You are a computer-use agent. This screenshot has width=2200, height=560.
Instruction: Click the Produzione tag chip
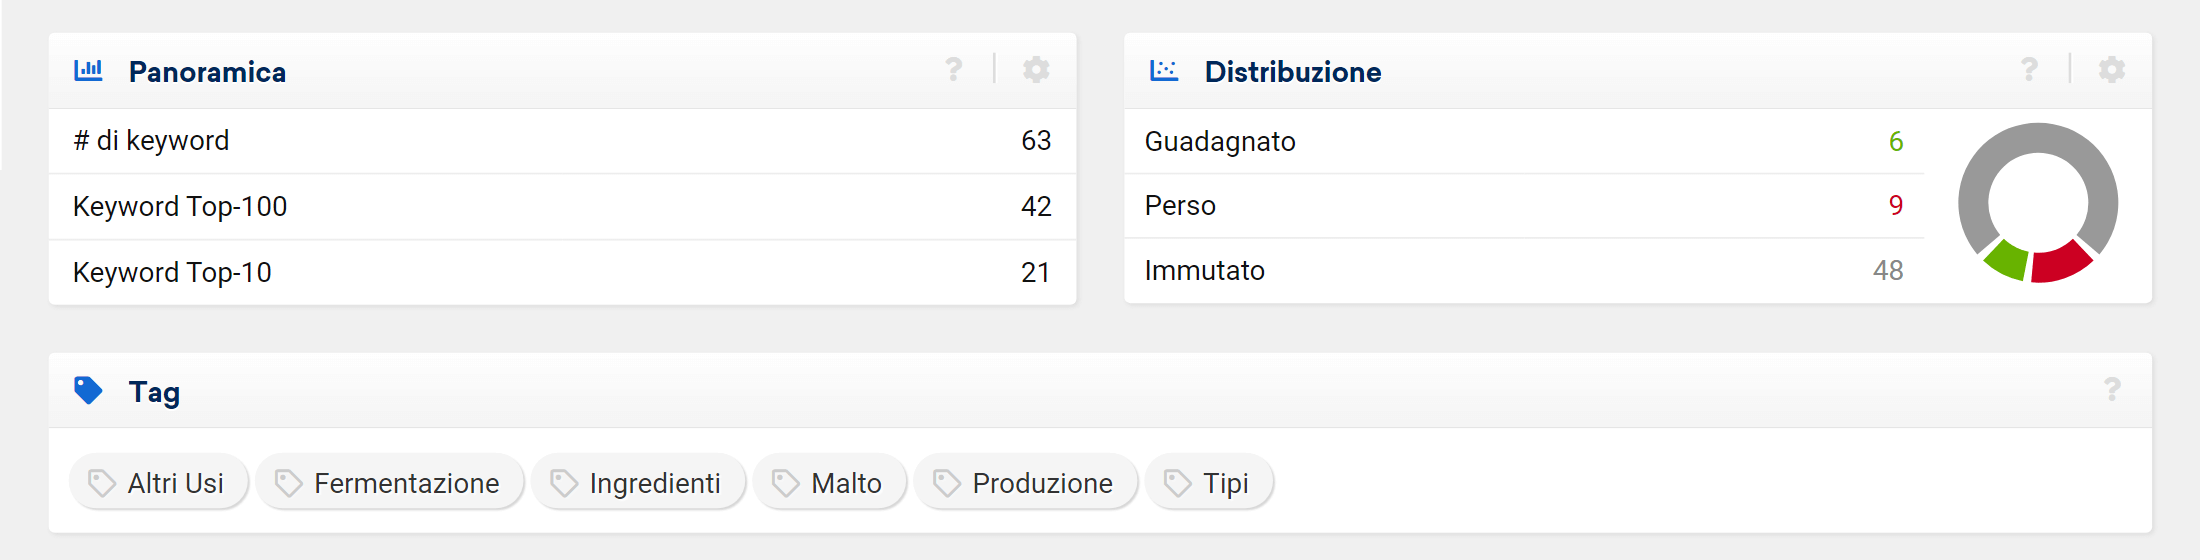pyautogui.click(x=1025, y=483)
